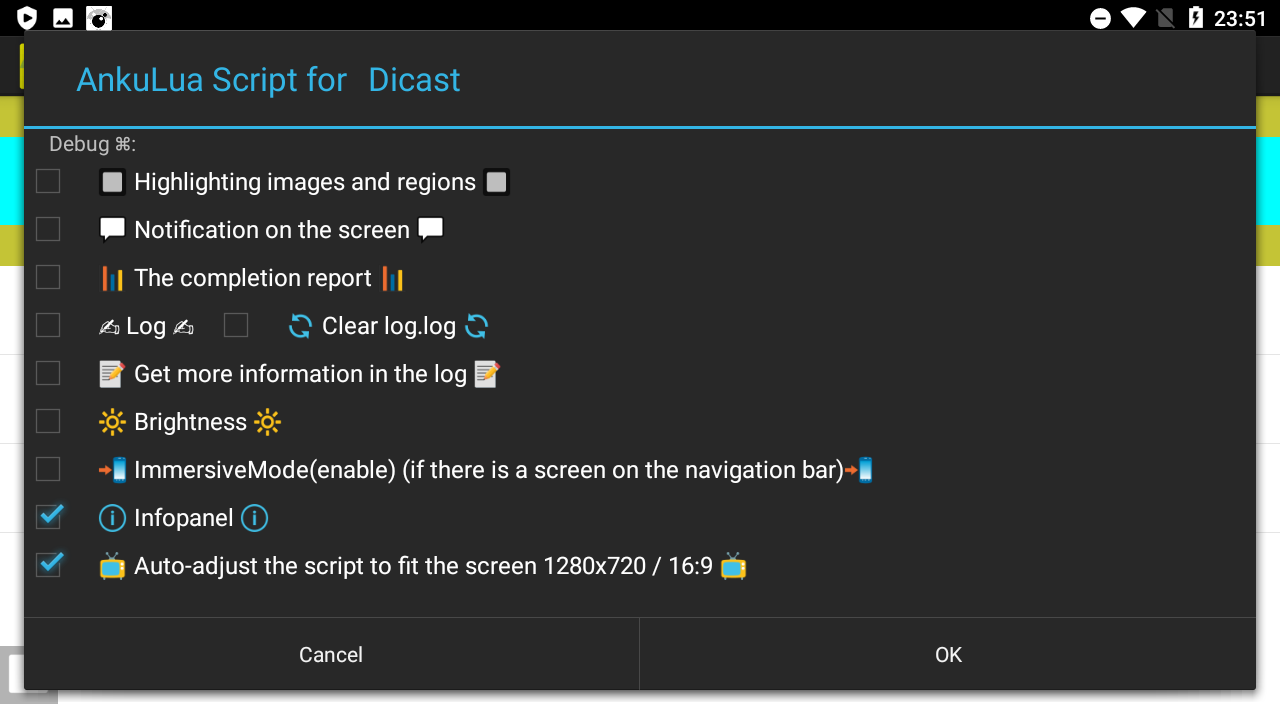Image resolution: width=1280 pixels, height=720 pixels.
Task: Tick the Notification on the screen checkbox
Action: coord(48,229)
